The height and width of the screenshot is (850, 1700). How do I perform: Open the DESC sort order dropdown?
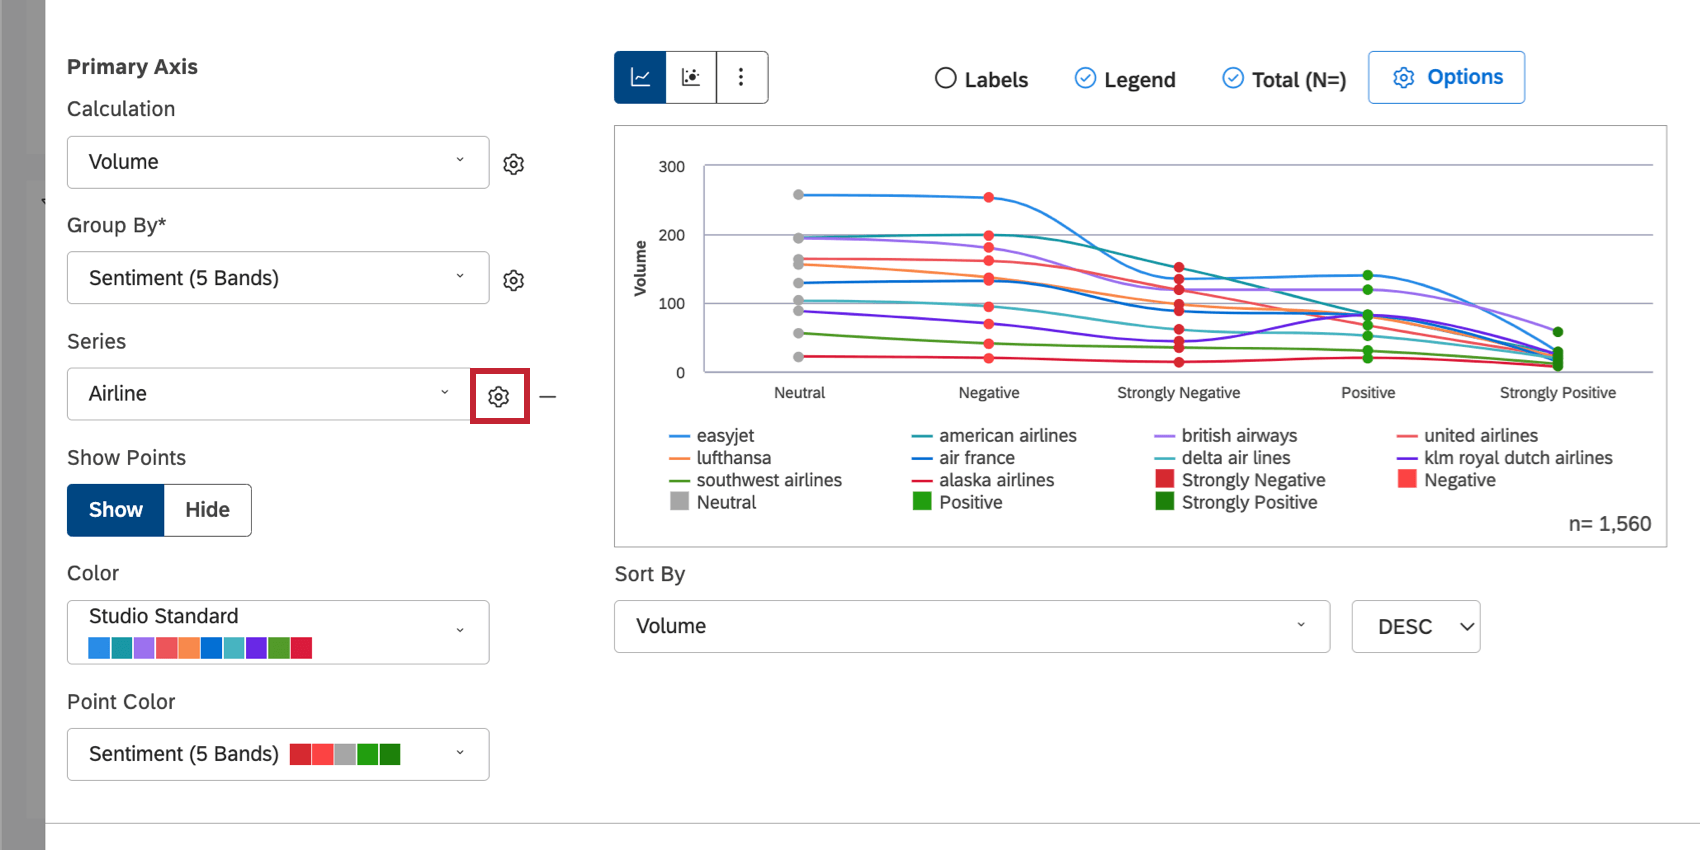[x=1415, y=627]
